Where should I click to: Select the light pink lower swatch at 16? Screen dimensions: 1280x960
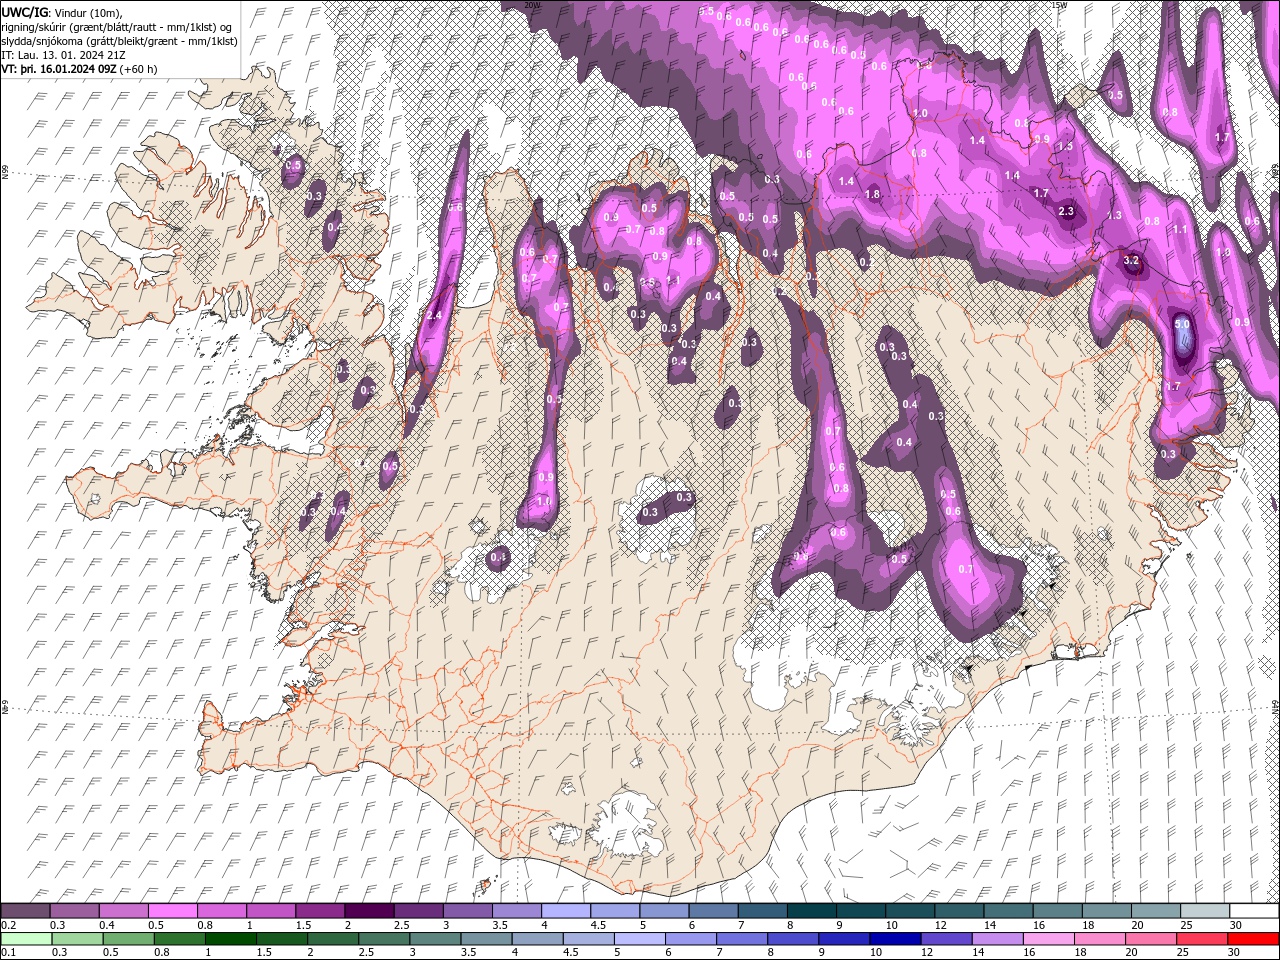[x=1049, y=939]
